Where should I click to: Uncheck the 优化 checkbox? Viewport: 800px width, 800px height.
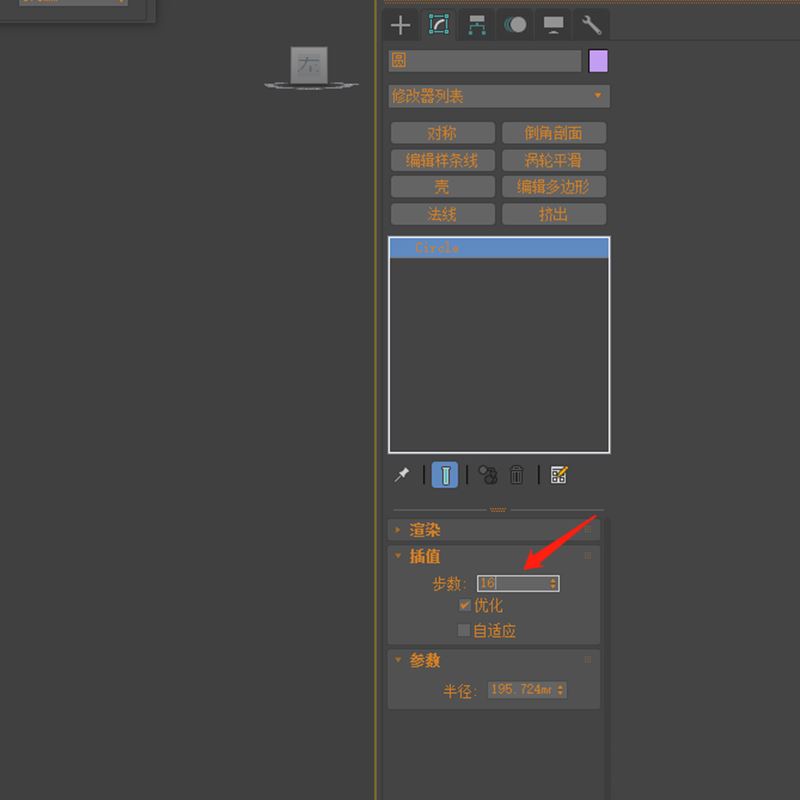465,605
